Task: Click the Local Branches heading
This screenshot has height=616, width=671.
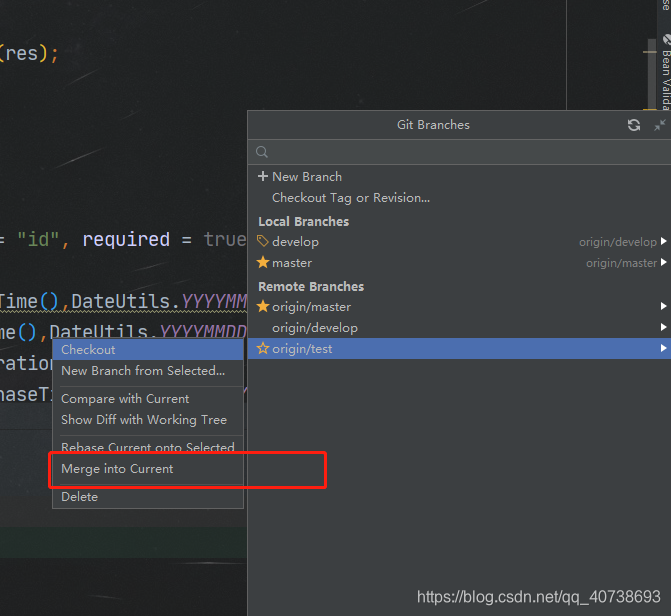Action: (303, 221)
